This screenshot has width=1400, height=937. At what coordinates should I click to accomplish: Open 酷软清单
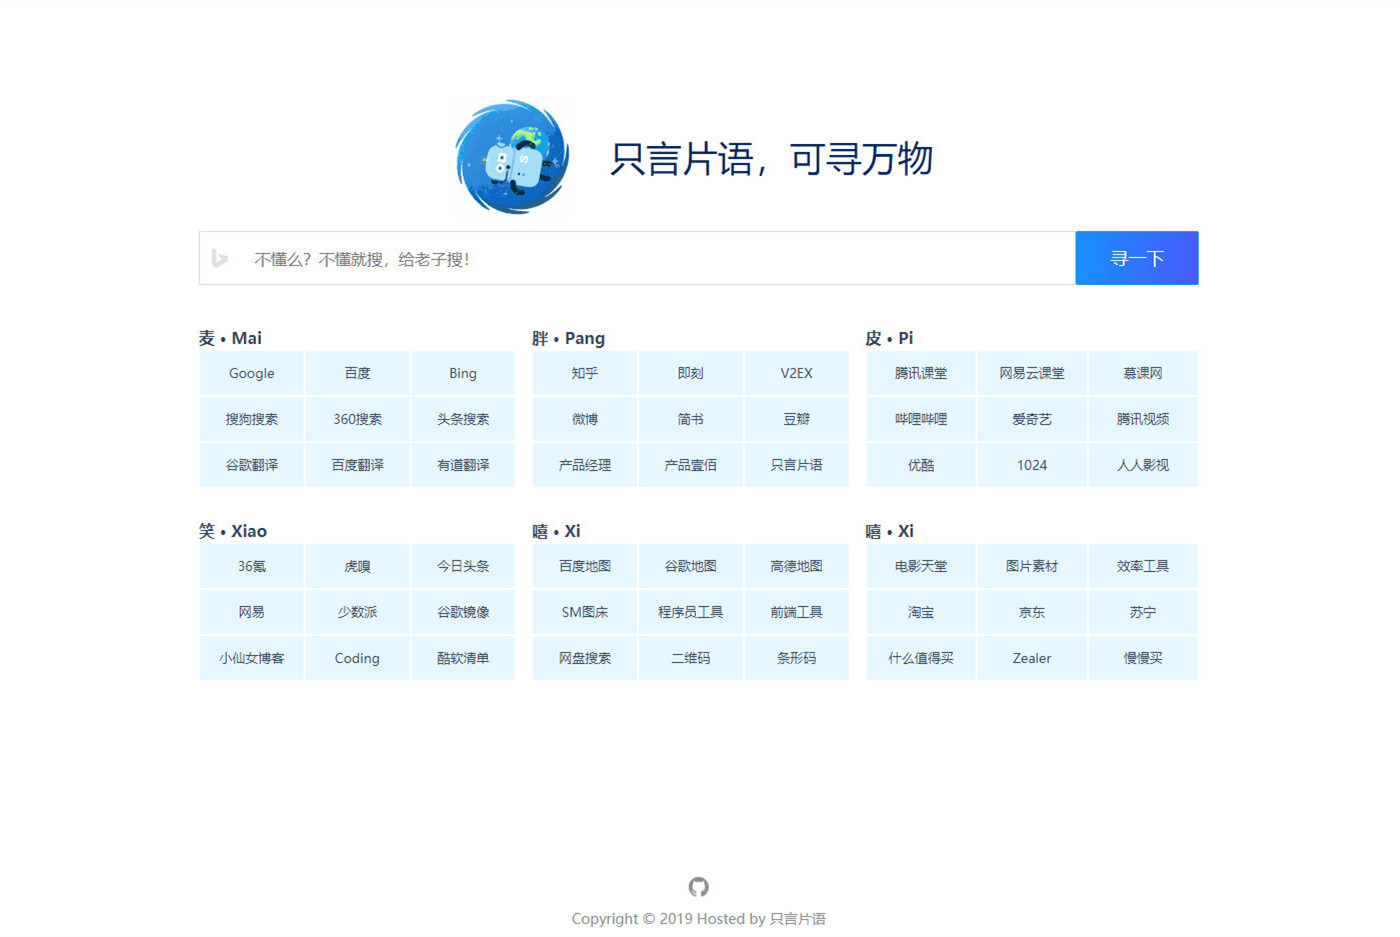click(463, 658)
